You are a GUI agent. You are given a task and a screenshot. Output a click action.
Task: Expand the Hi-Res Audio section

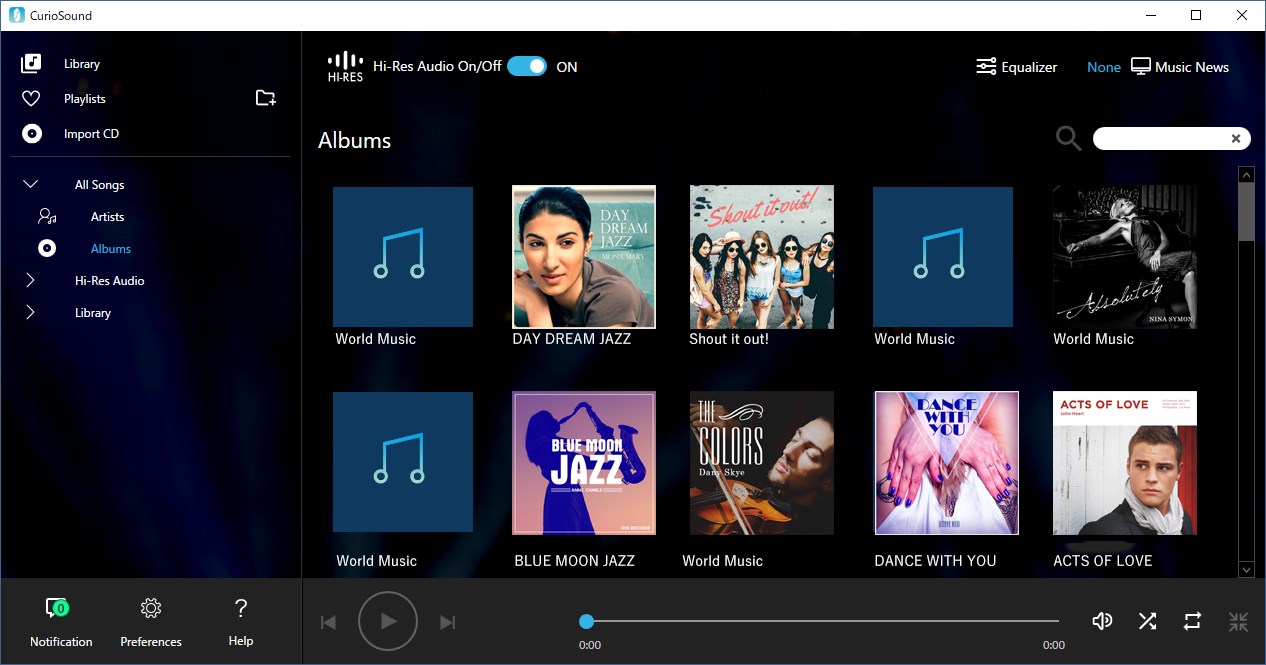tap(29, 280)
